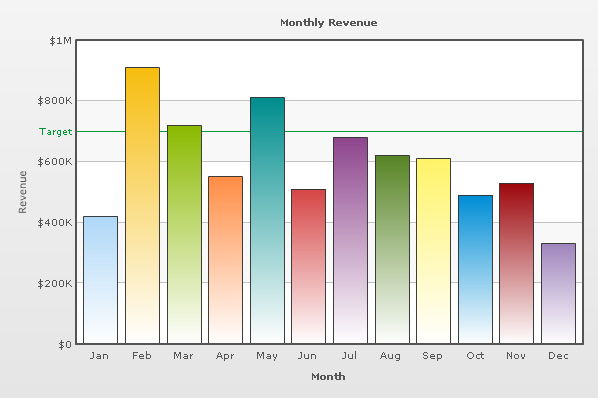Click the Mar month label

(x=183, y=356)
